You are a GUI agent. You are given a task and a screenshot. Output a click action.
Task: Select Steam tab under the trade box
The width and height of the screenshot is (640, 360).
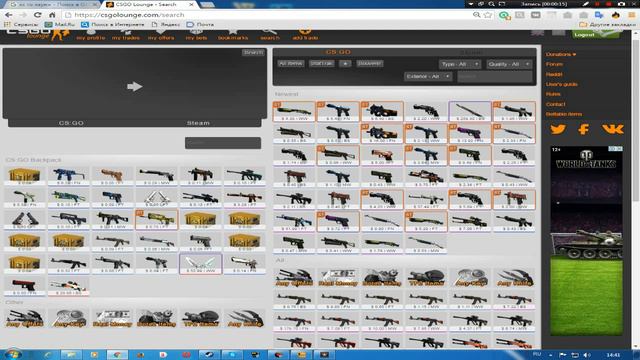[198, 123]
